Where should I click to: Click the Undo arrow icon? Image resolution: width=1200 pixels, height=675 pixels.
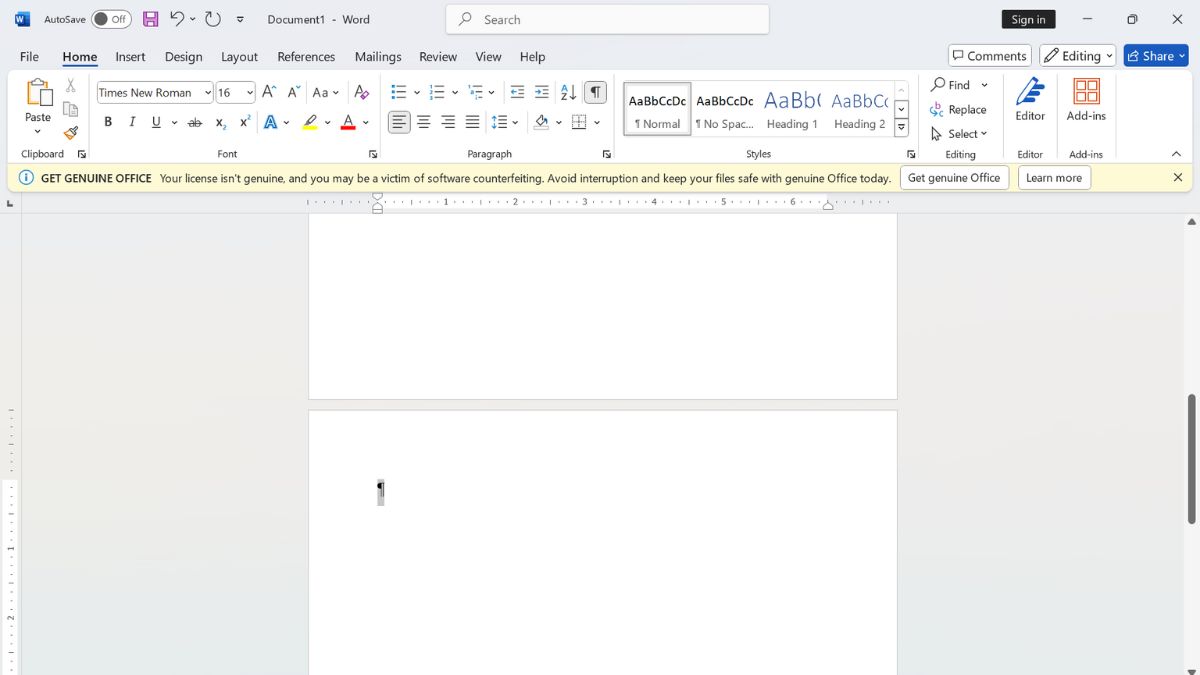pyautogui.click(x=177, y=19)
